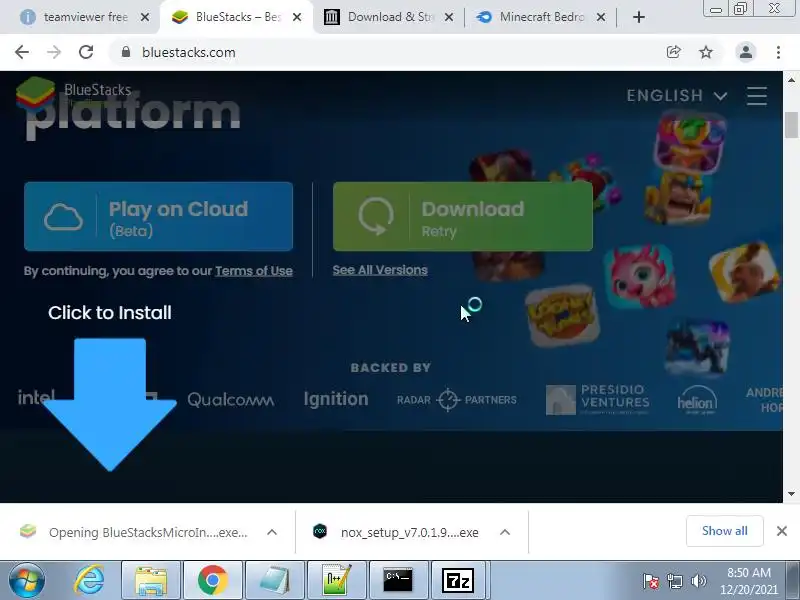Click the pink dragon game thumbnail

[639, 276]
